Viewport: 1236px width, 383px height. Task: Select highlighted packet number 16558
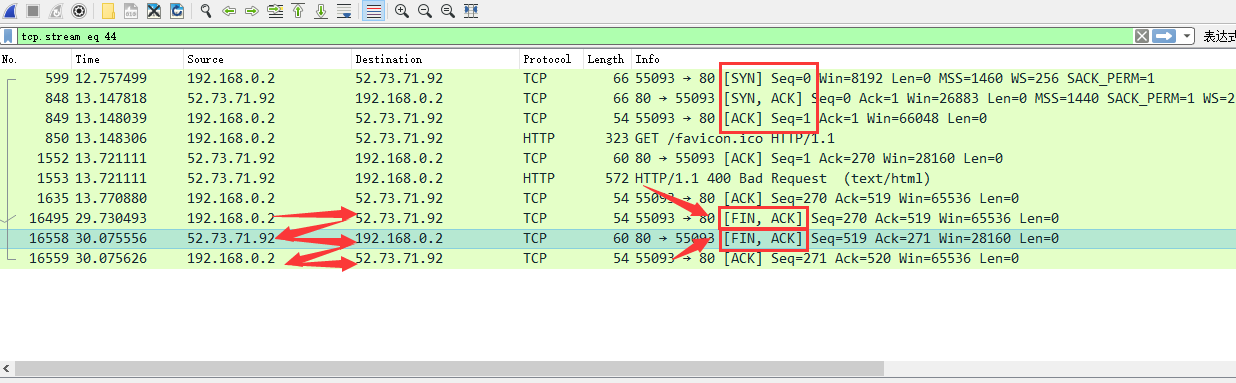(618, 238)
